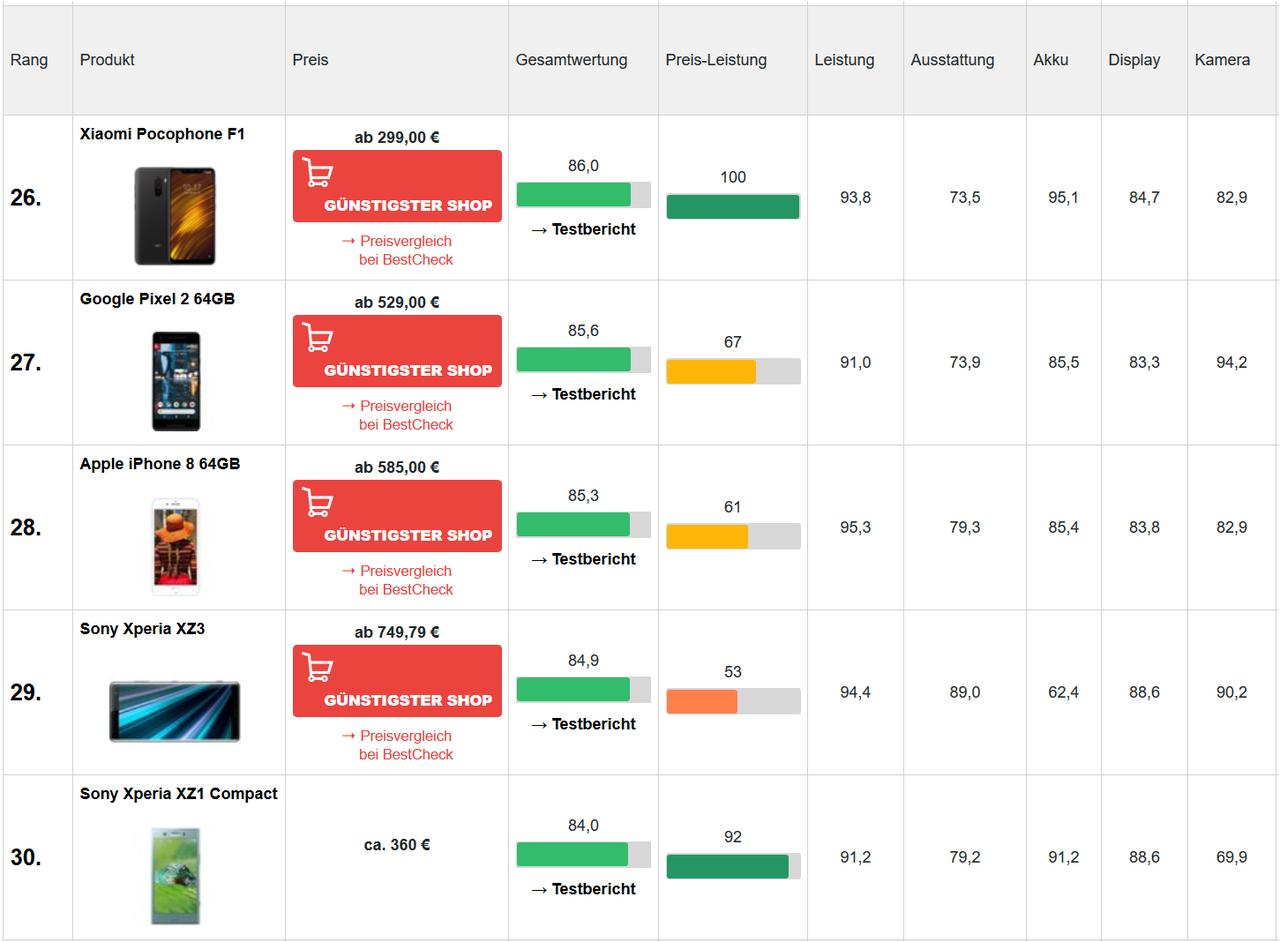
Task: Click the 86,0 Gesamtwertung bar for Pocophone F1
Action: 583,194
